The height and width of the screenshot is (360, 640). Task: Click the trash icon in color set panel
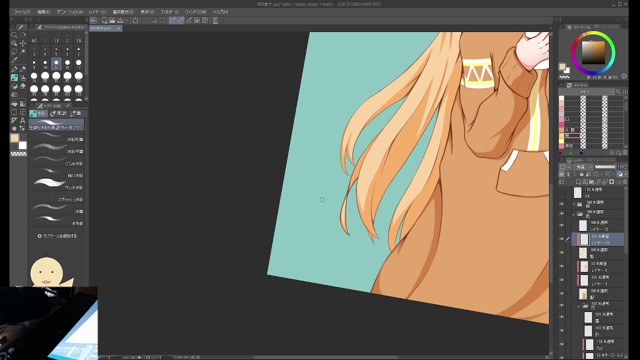pyautogui.click(x=625, y=152)
